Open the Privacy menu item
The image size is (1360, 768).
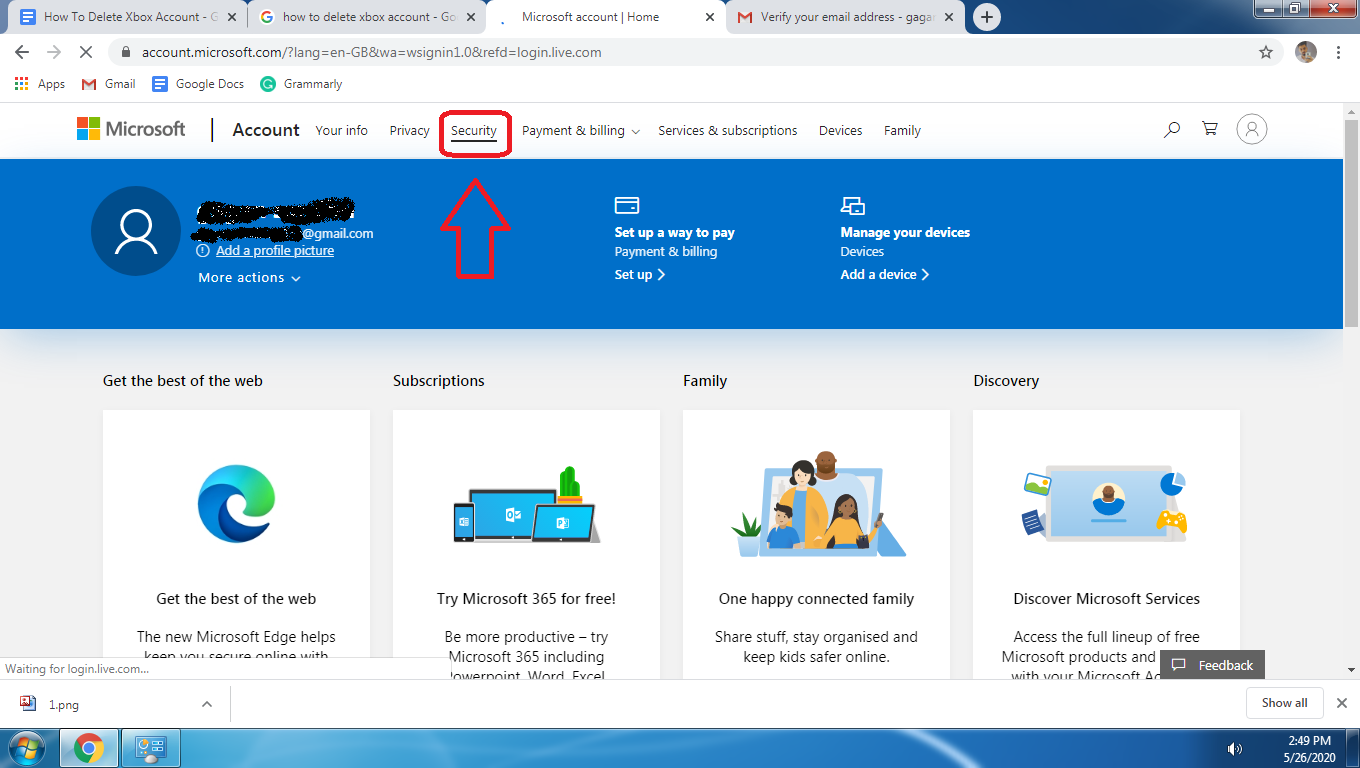coord(409,130)
